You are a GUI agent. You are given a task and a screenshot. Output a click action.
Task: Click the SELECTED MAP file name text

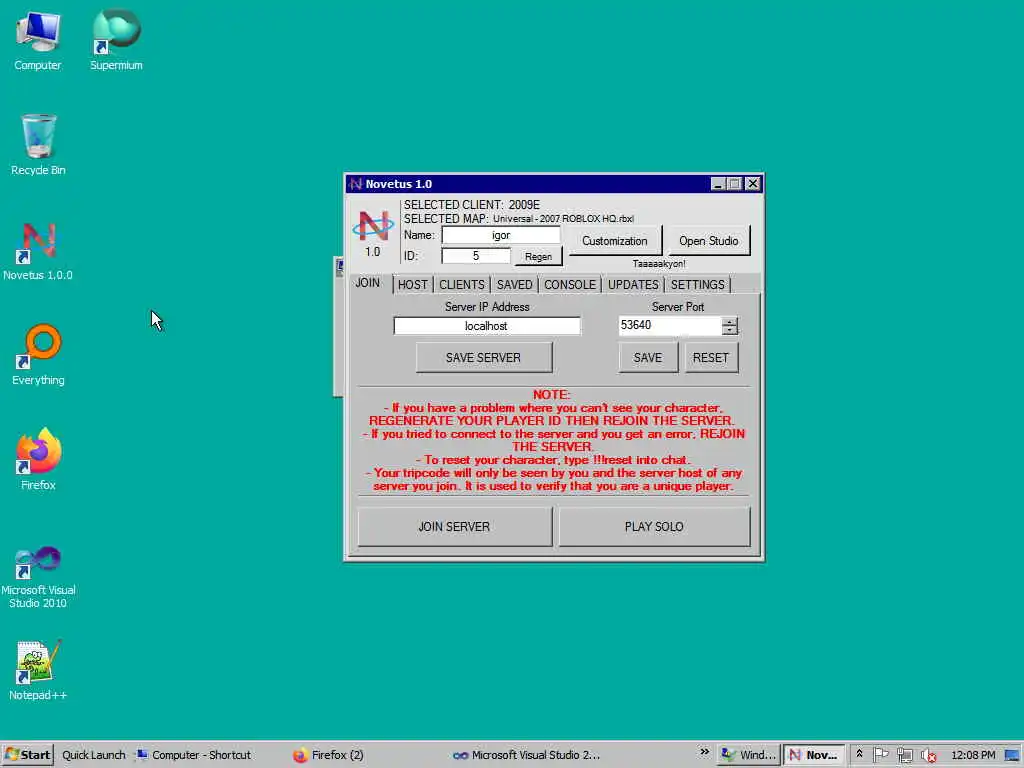pos(563,219)
